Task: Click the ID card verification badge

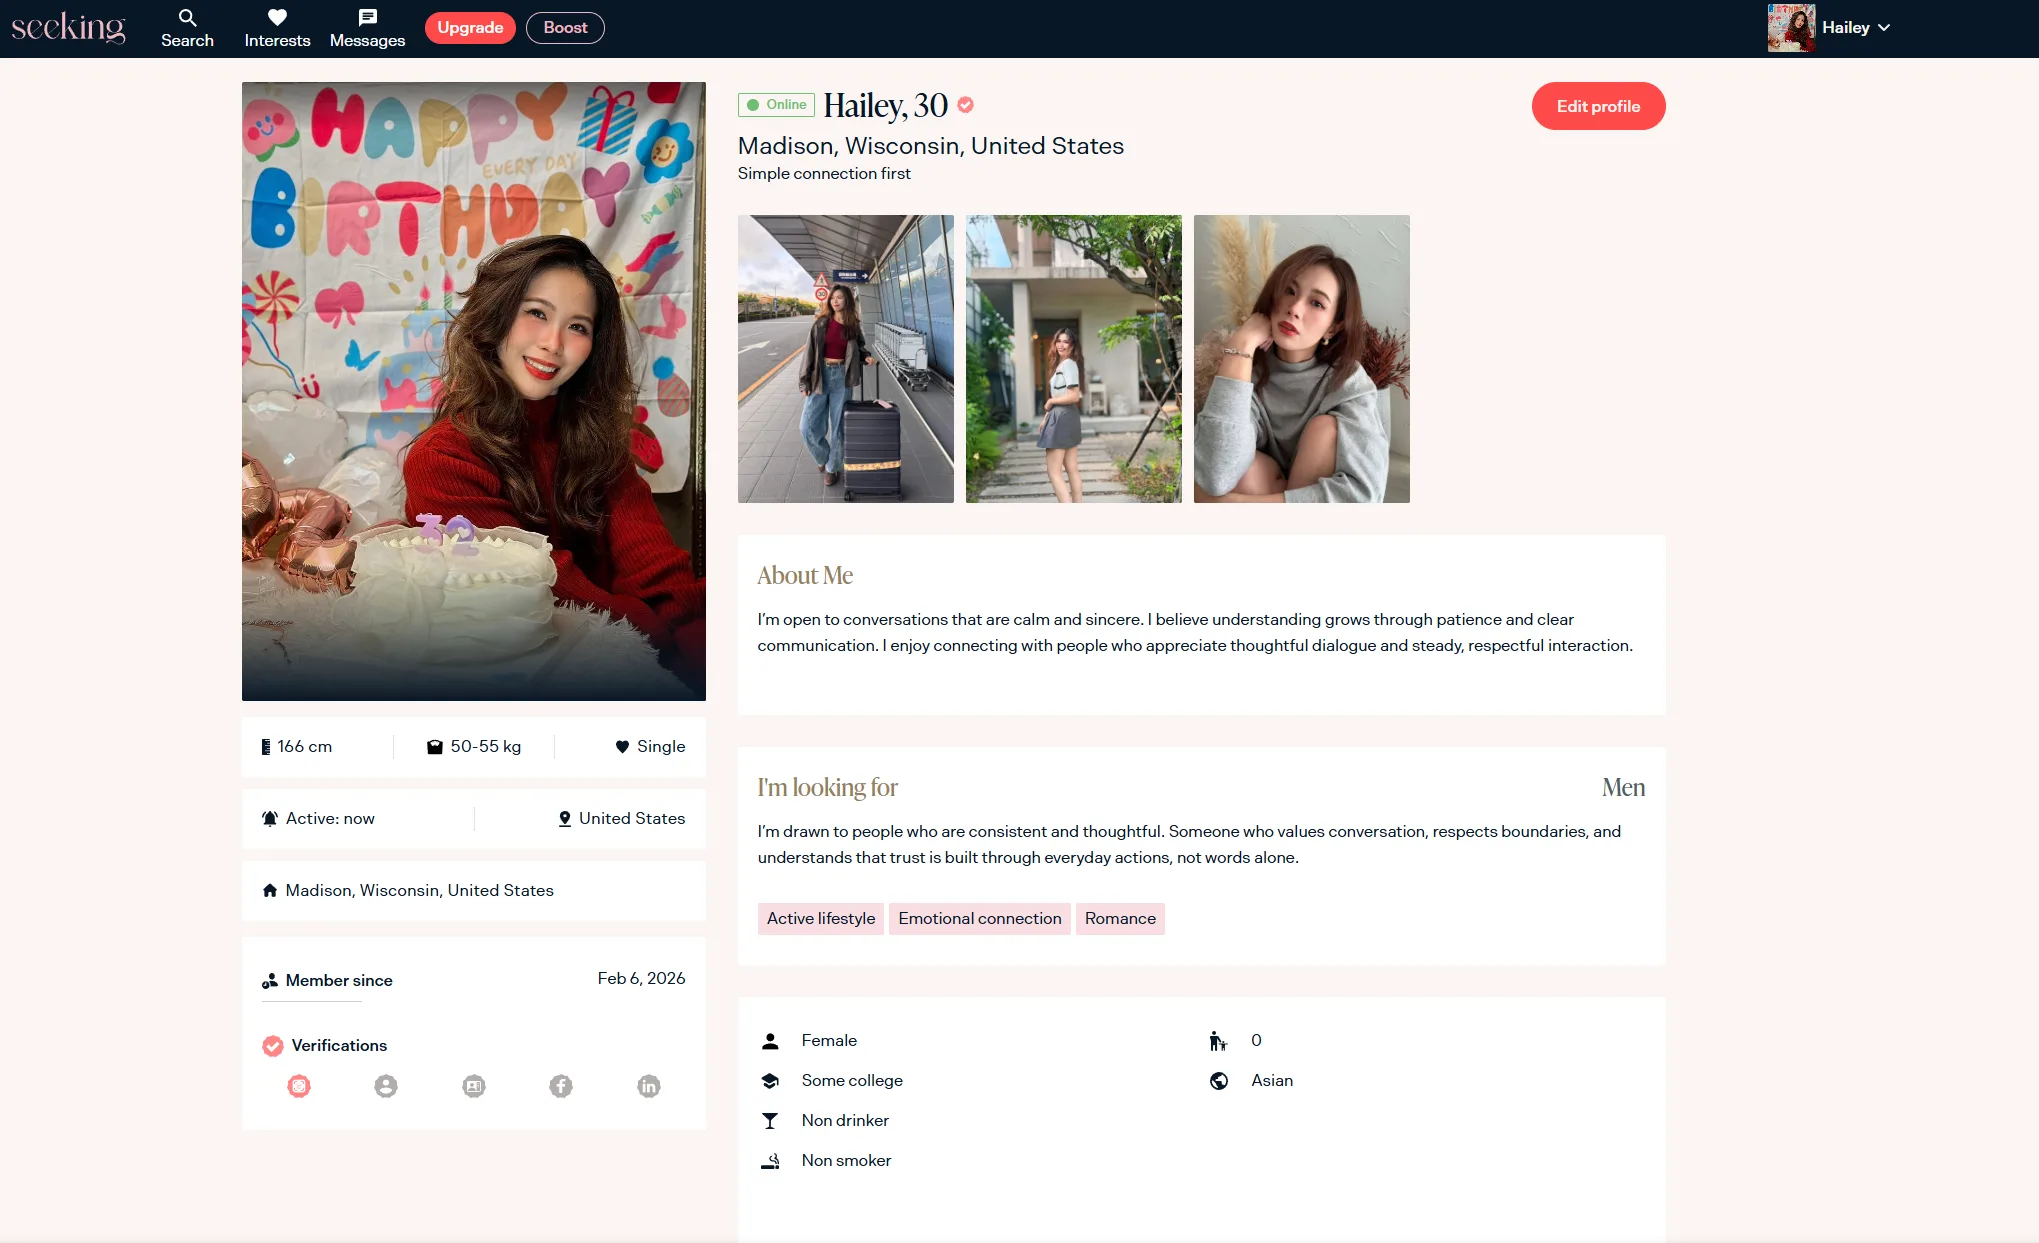Action: [474, 1086]
